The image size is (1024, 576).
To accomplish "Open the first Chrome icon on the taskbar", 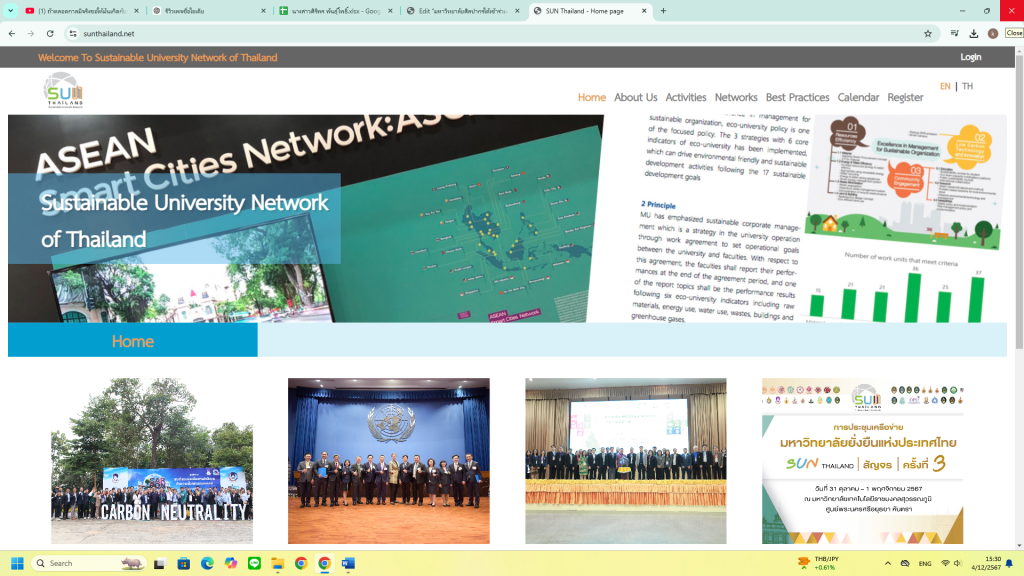I will click(301, 563).
